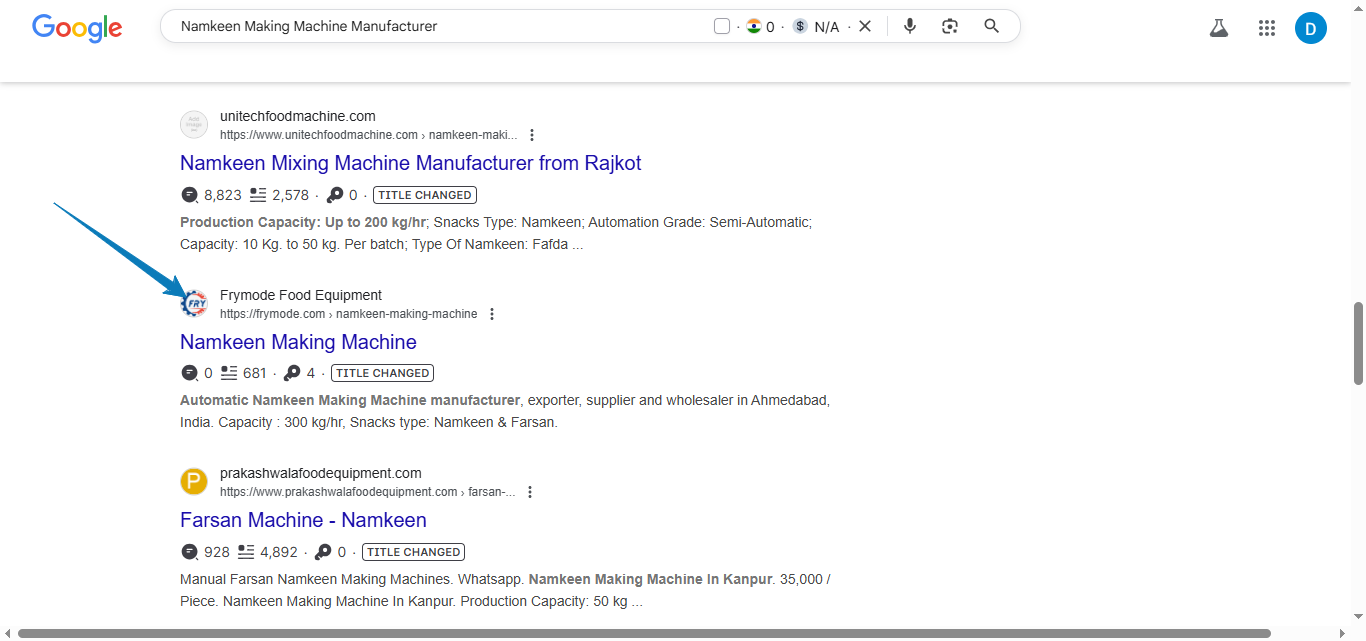Start voice search with microphone icon

click(x=910, y=26)
